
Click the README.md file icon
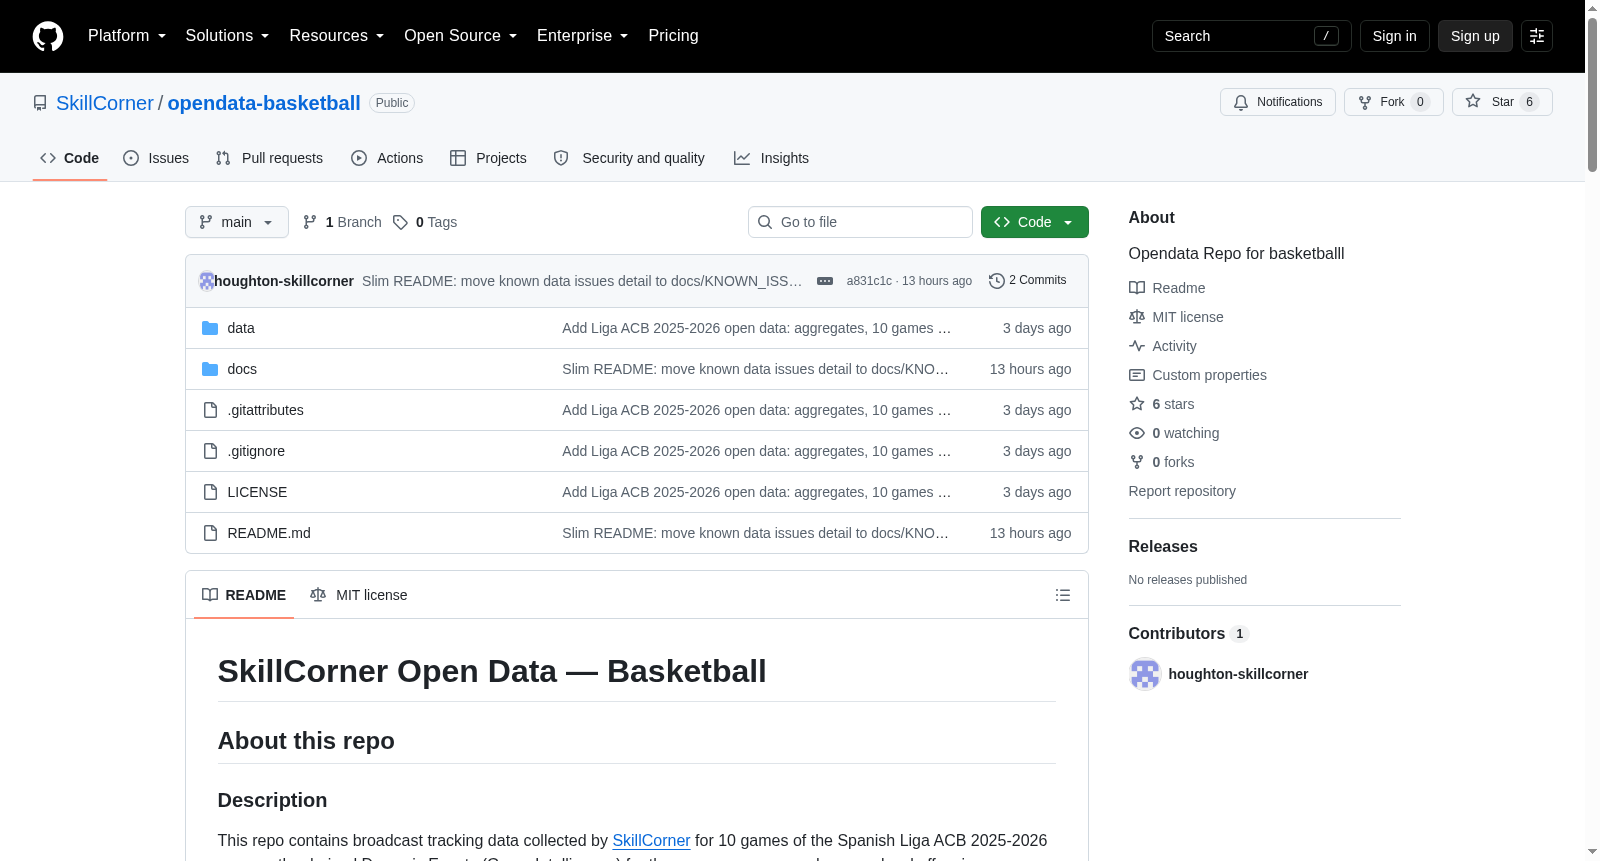[210, 533]
